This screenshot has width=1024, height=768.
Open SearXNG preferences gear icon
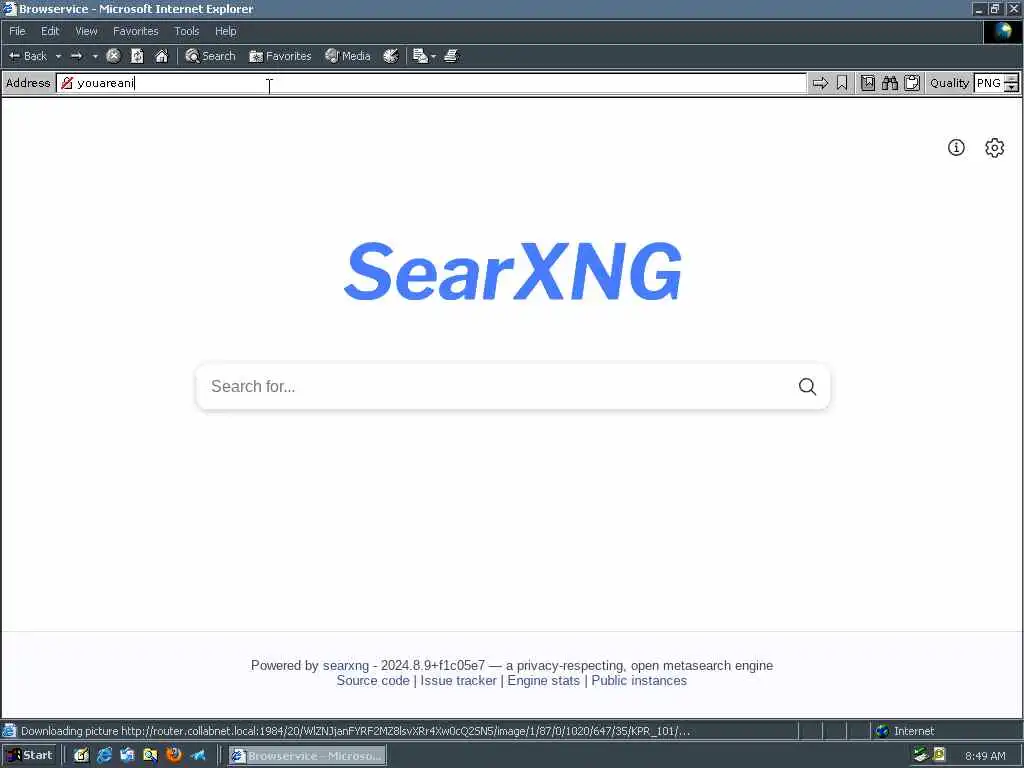pyautogui.click(x=994, y=148)
